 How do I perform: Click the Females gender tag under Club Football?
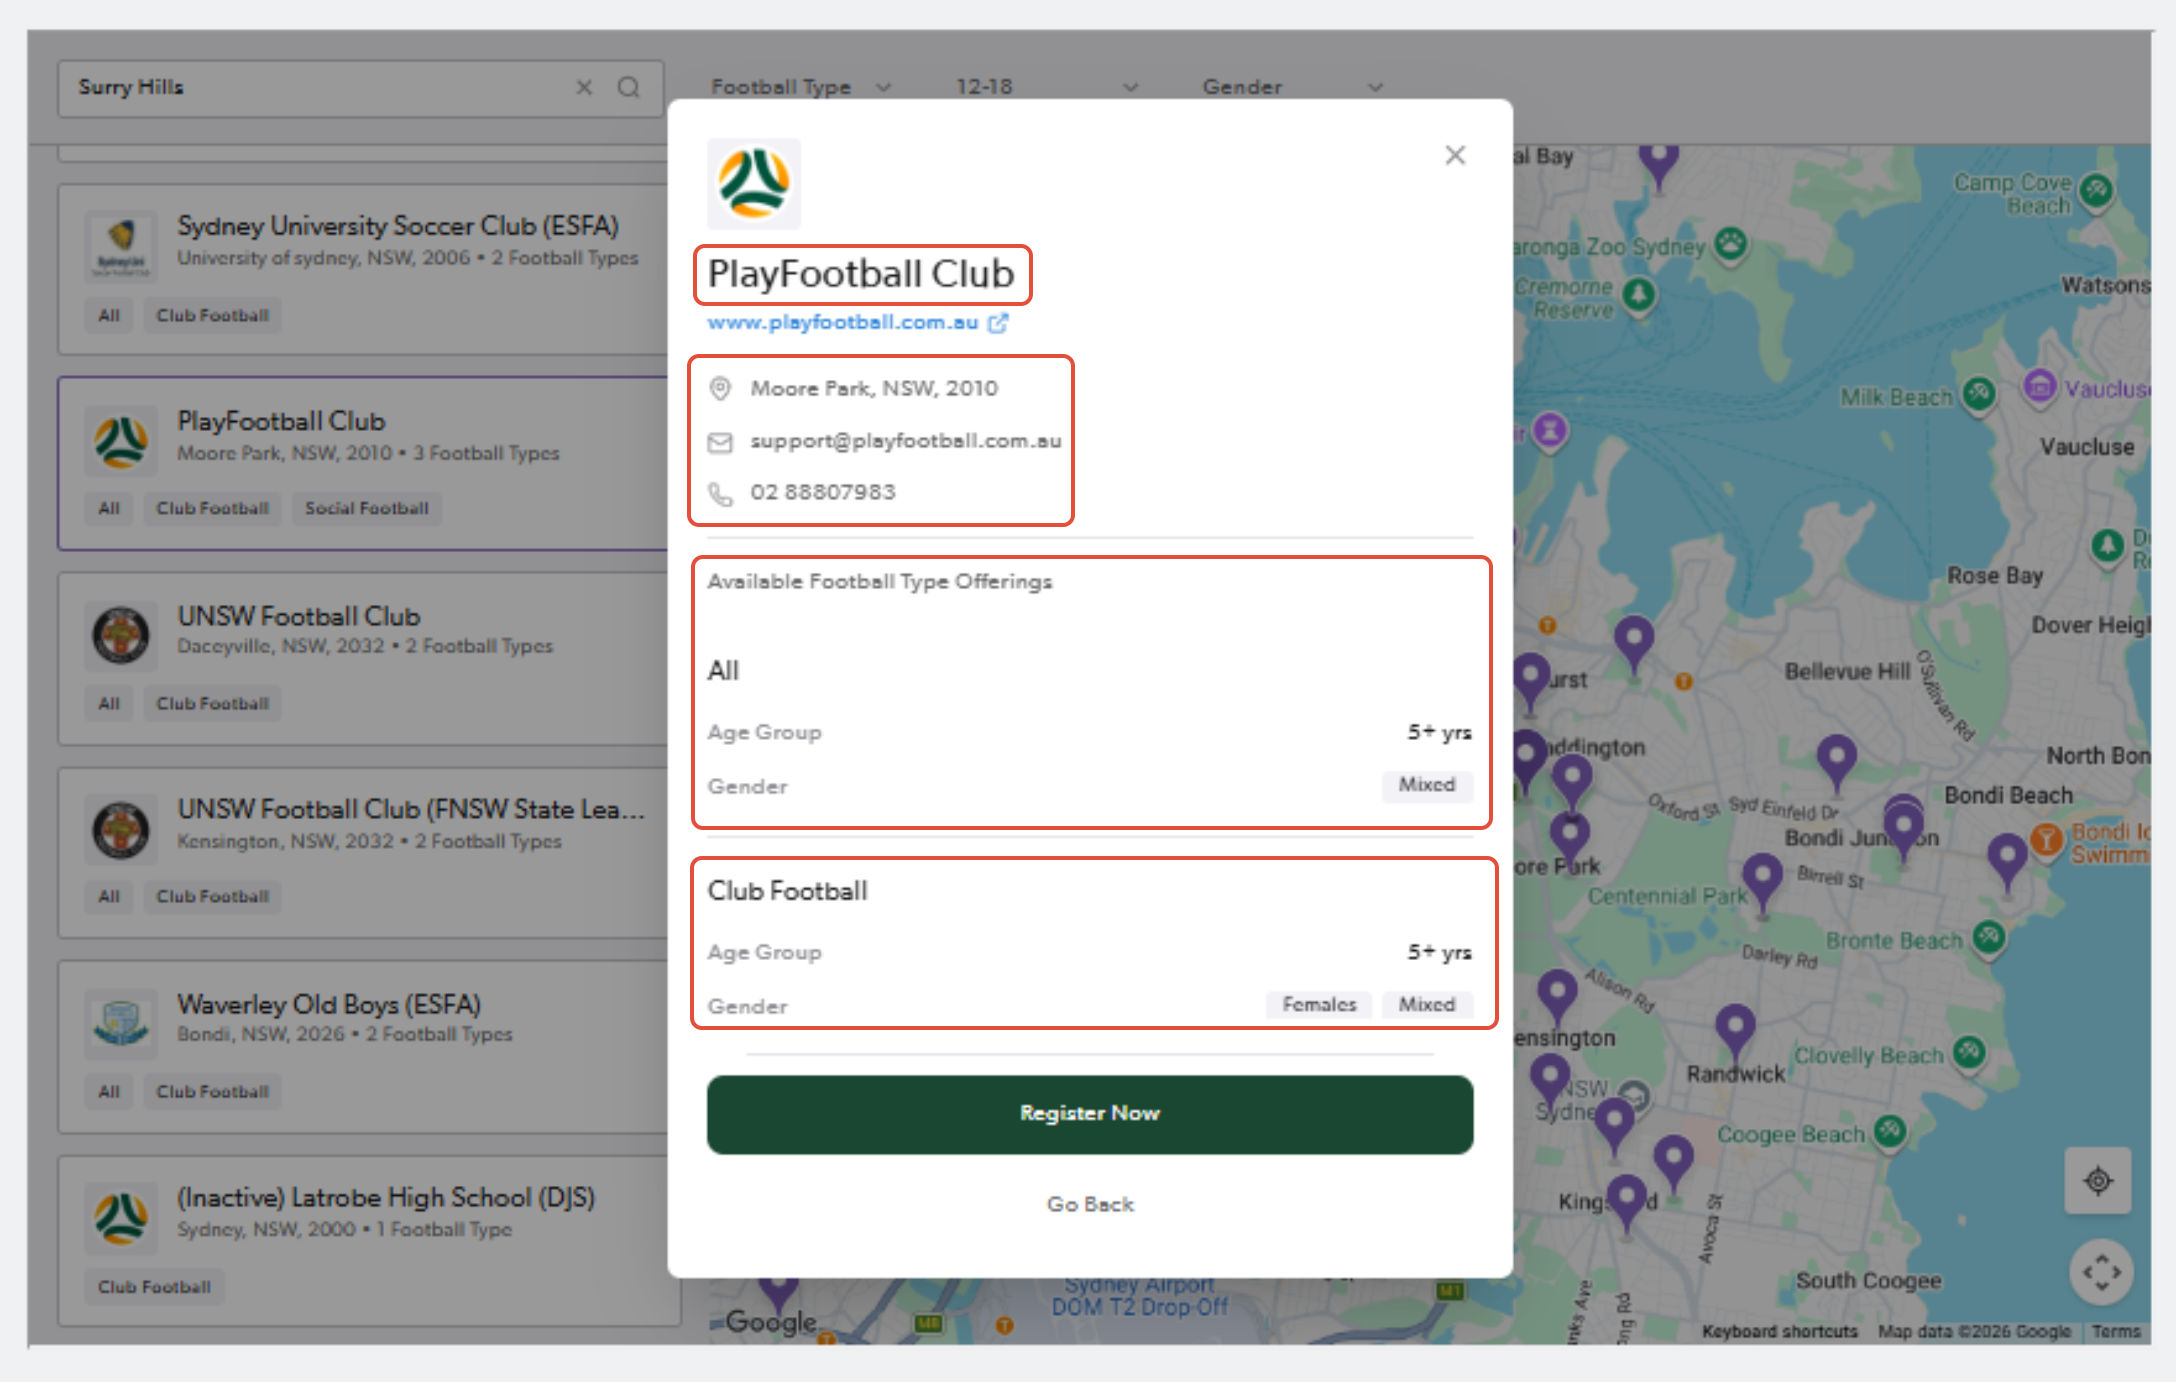(x=1319, y=1004)
